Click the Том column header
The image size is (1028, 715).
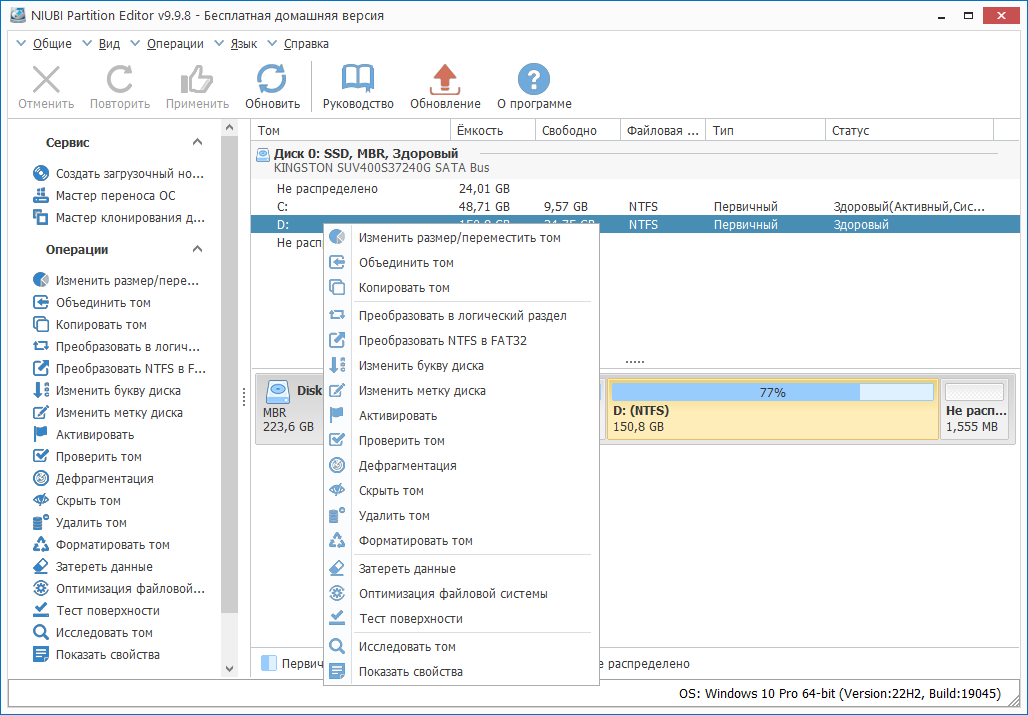click(351, 130)
